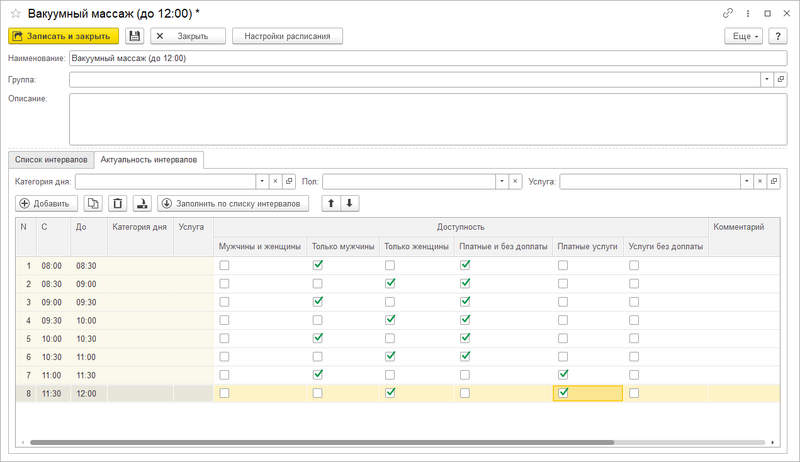
Task: Enable Услуги без доплаты in row 8
Action: [x=634, y=393]
